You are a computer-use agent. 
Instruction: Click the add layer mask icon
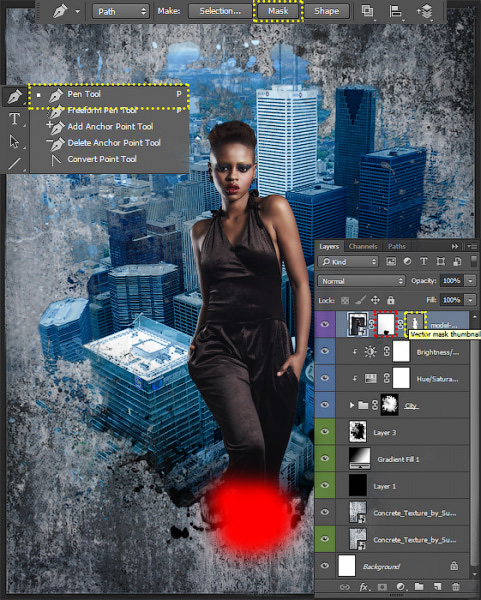(382, 587)
